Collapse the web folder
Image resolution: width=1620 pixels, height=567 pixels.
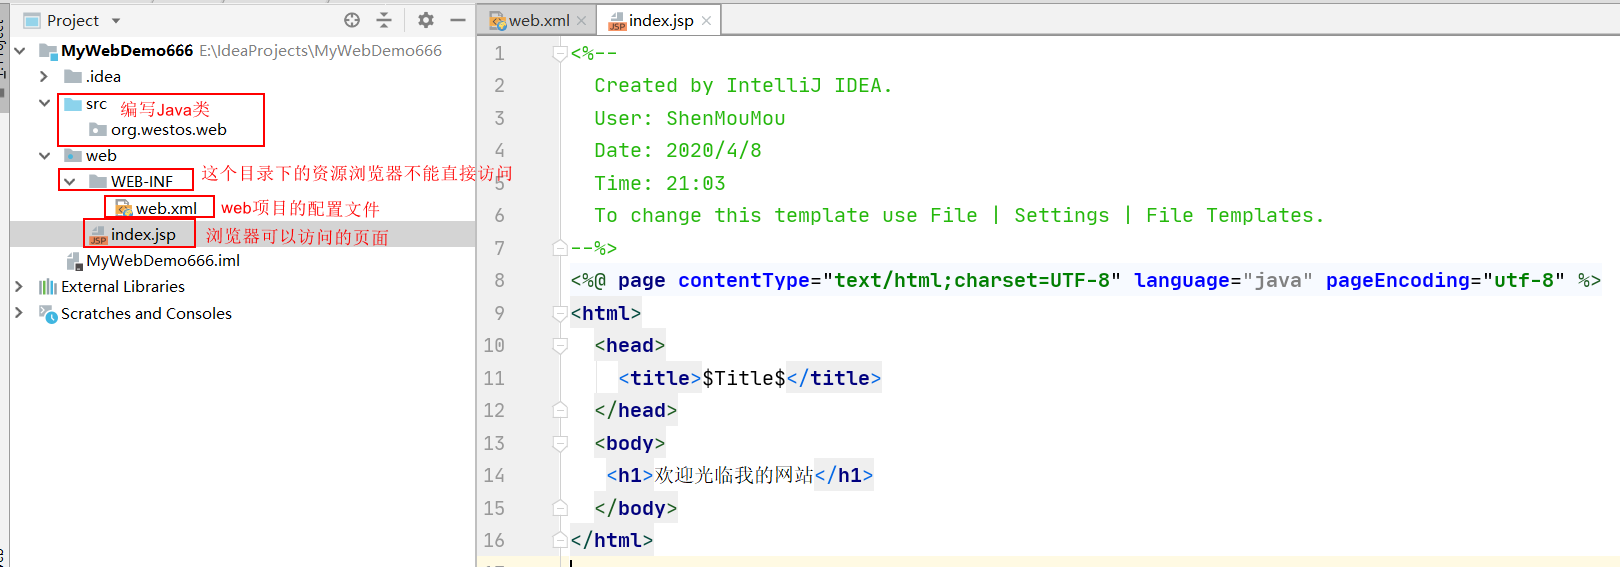coord(44,155)
